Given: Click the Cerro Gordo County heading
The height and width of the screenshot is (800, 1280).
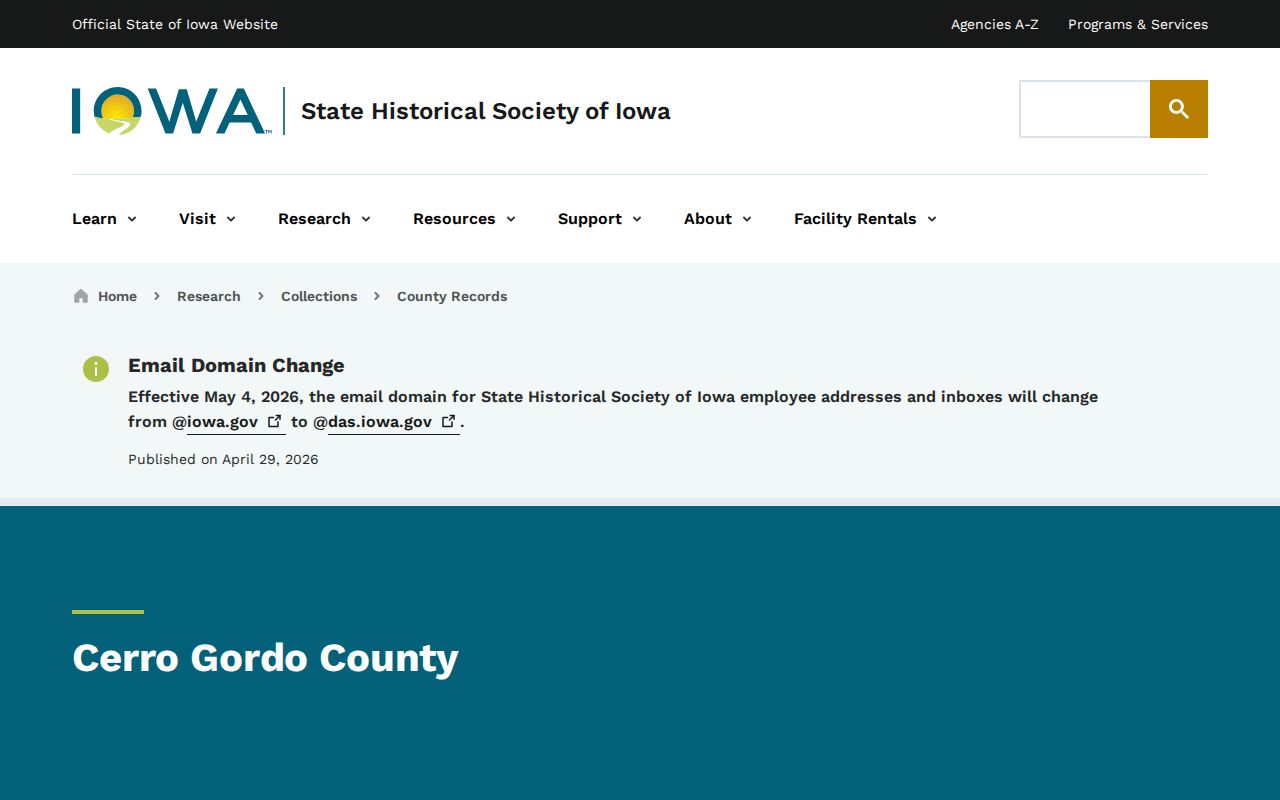Looking at the screenshot, I should 265,658.
